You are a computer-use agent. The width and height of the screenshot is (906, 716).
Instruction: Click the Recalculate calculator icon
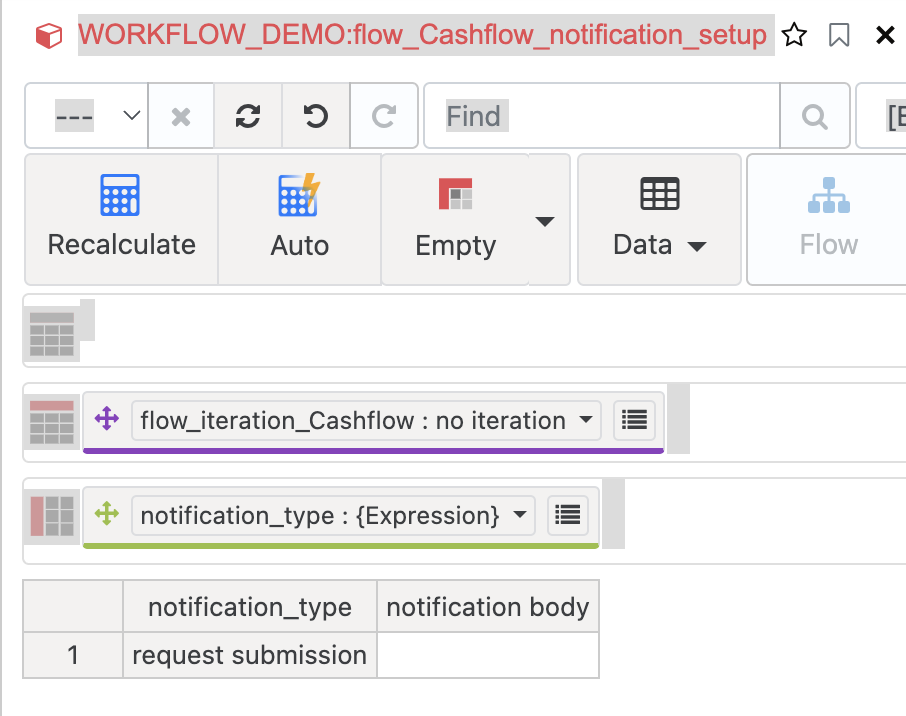pyautogui.click(x=120, y=197)
